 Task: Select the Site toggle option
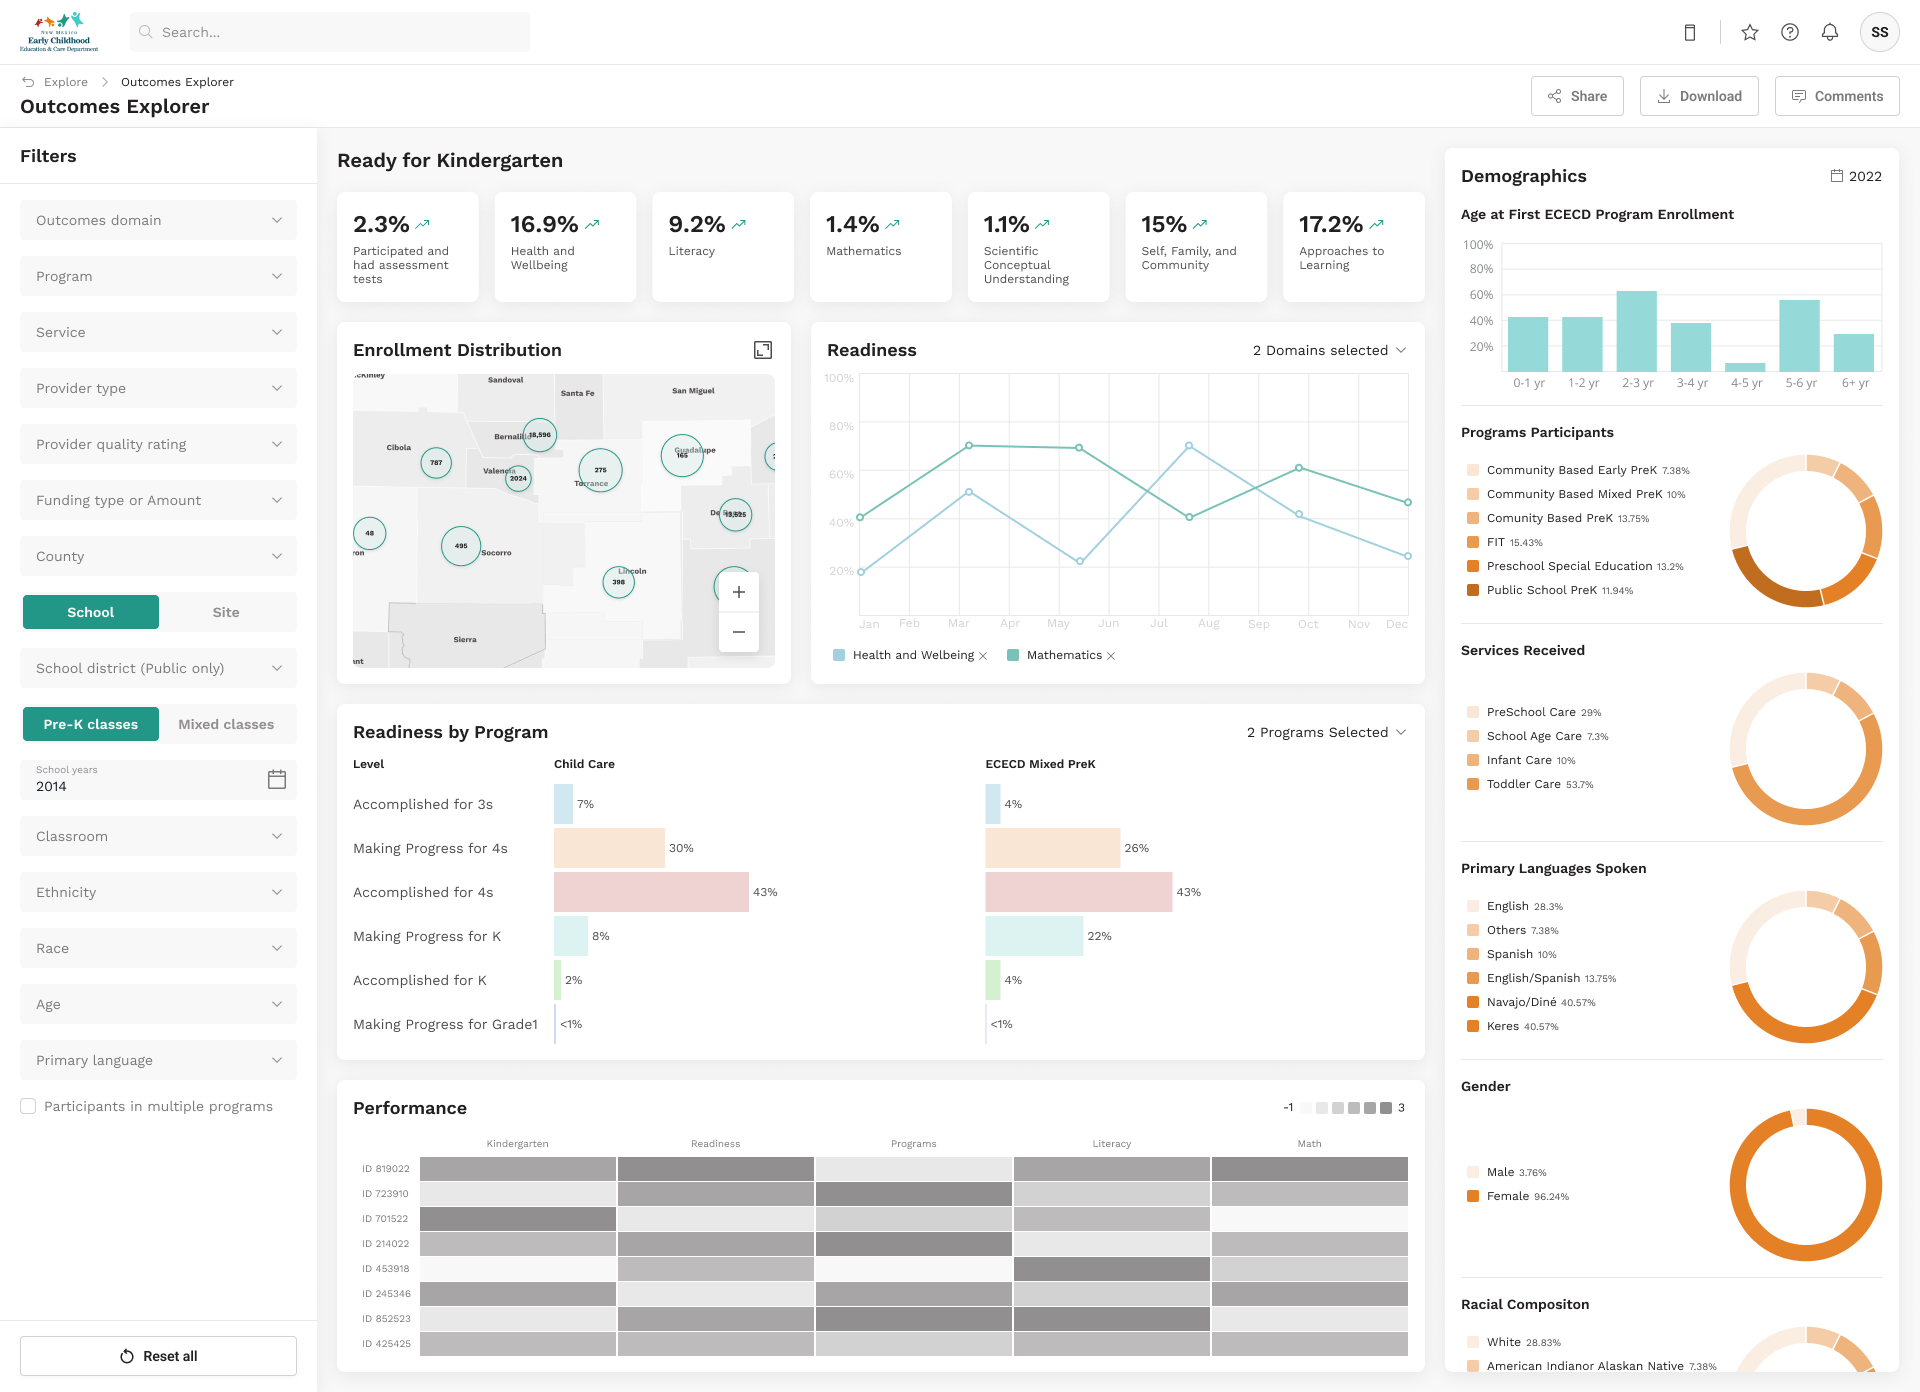tap(226, 612)
